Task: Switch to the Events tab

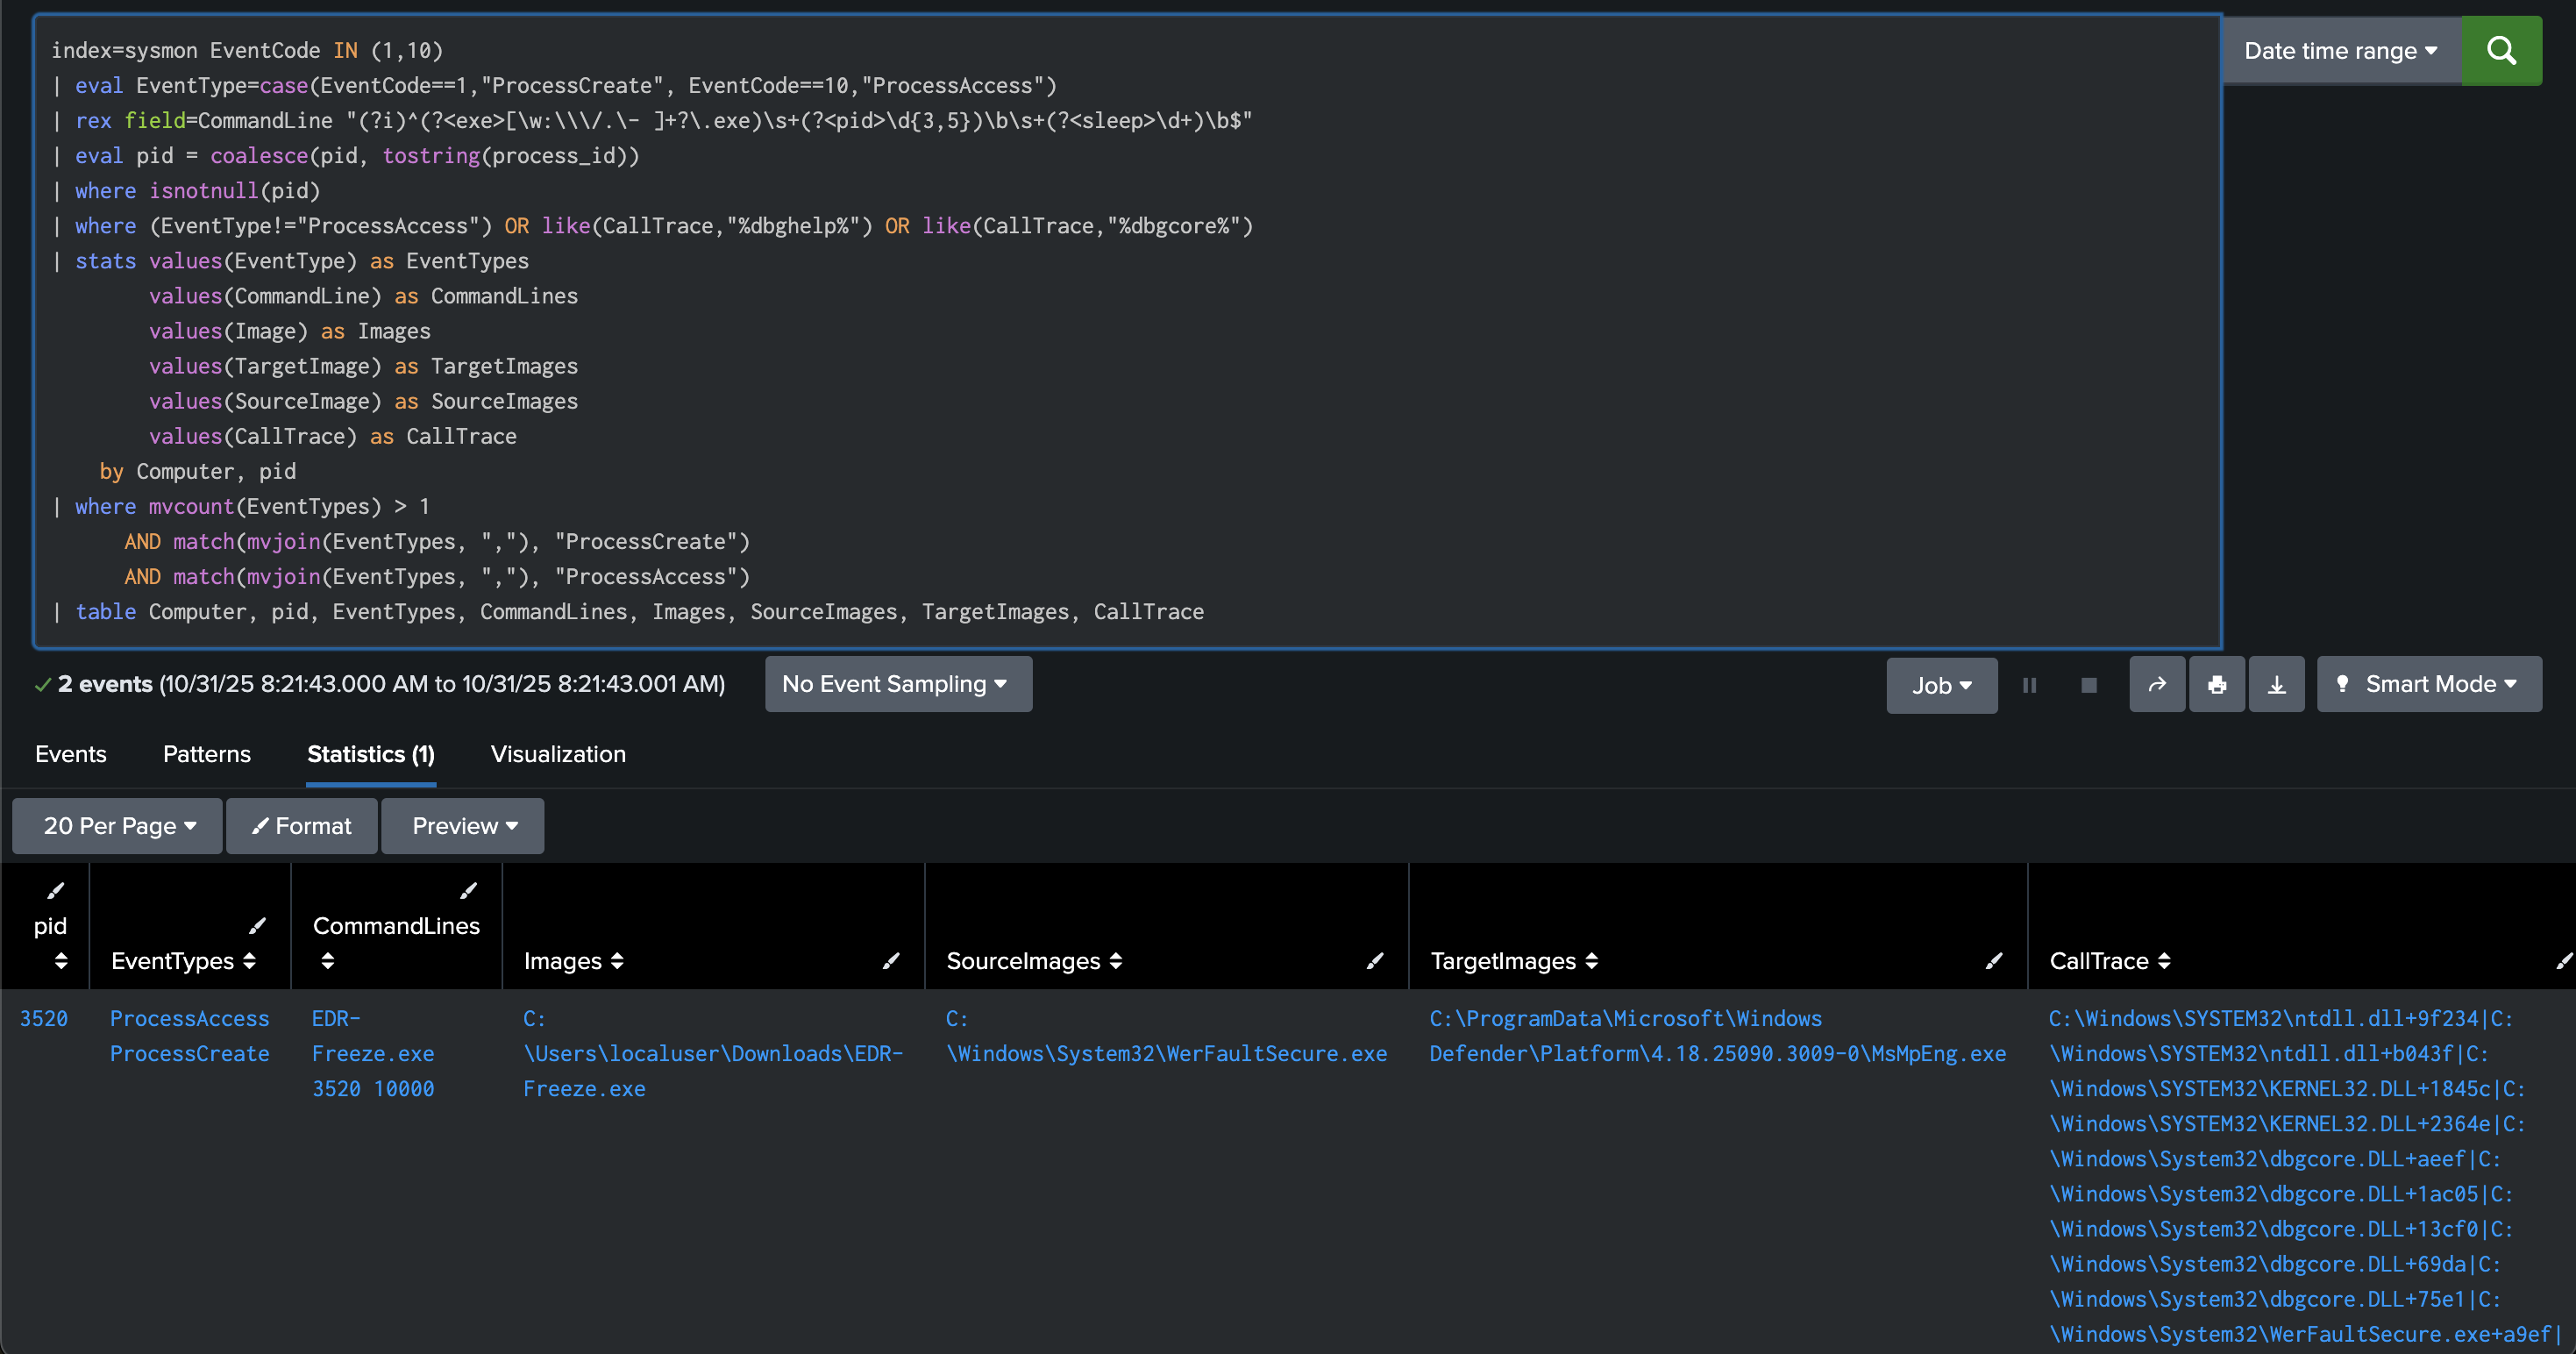Action: click(70, 754)
